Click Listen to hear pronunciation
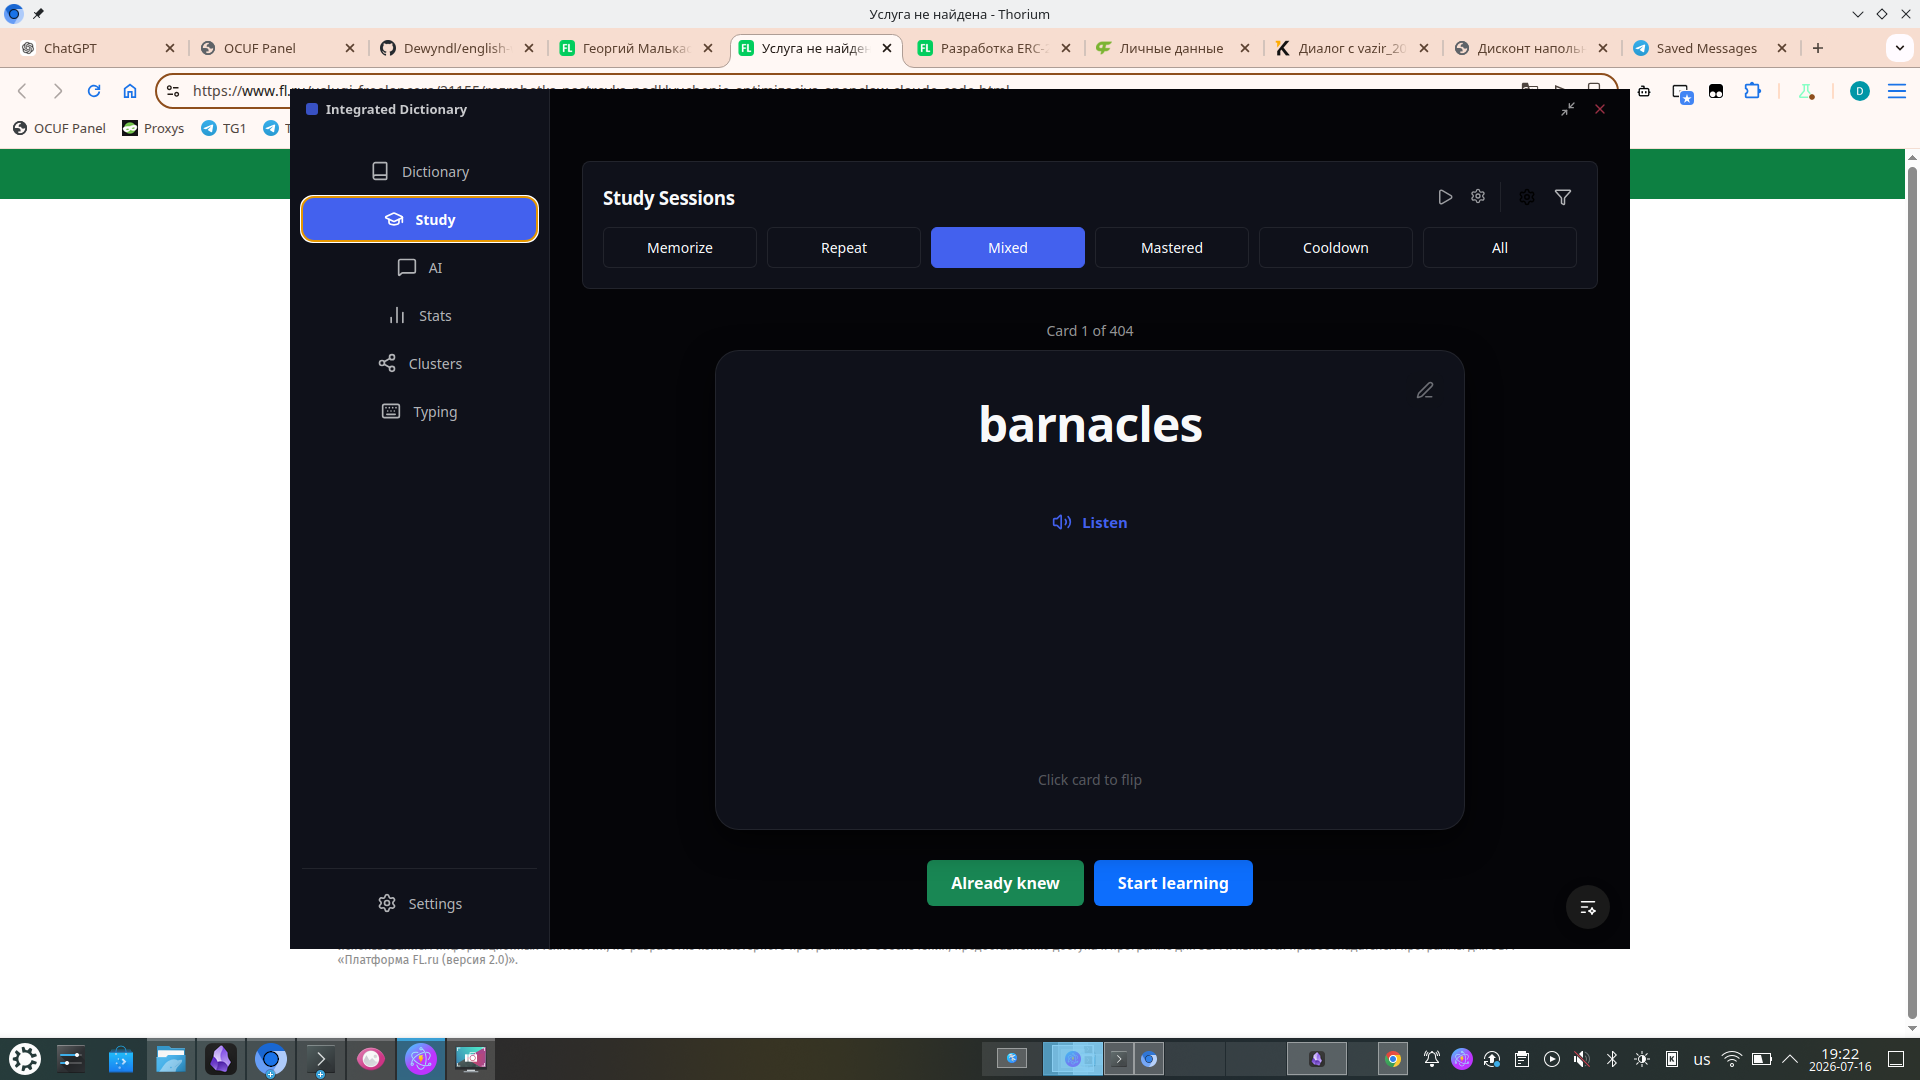1920x1080 pixels. click(x=1089, y=522)
